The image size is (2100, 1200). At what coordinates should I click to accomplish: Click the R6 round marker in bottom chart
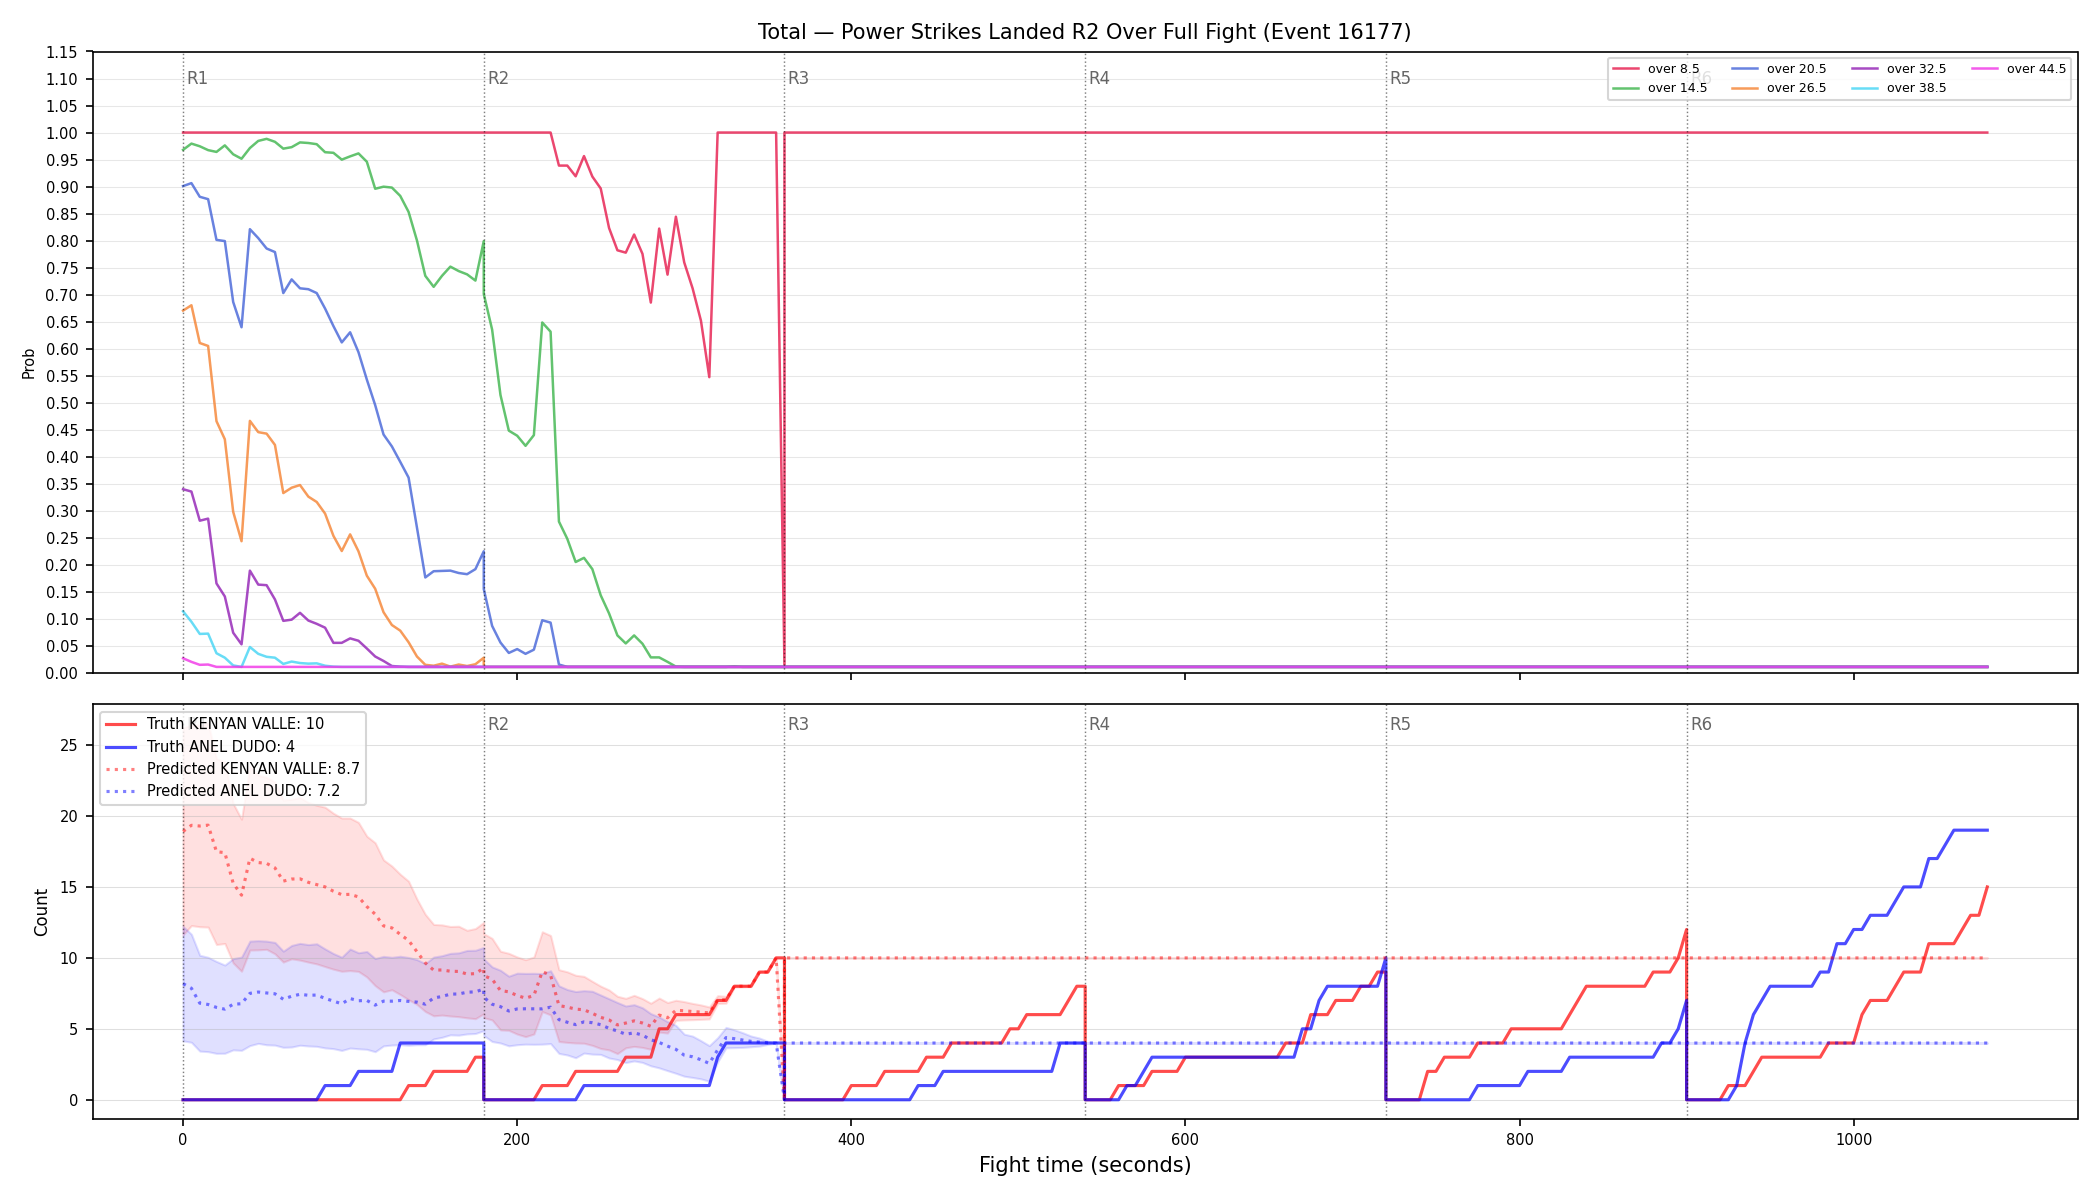pyautogui.click(x=1701, y=724)
